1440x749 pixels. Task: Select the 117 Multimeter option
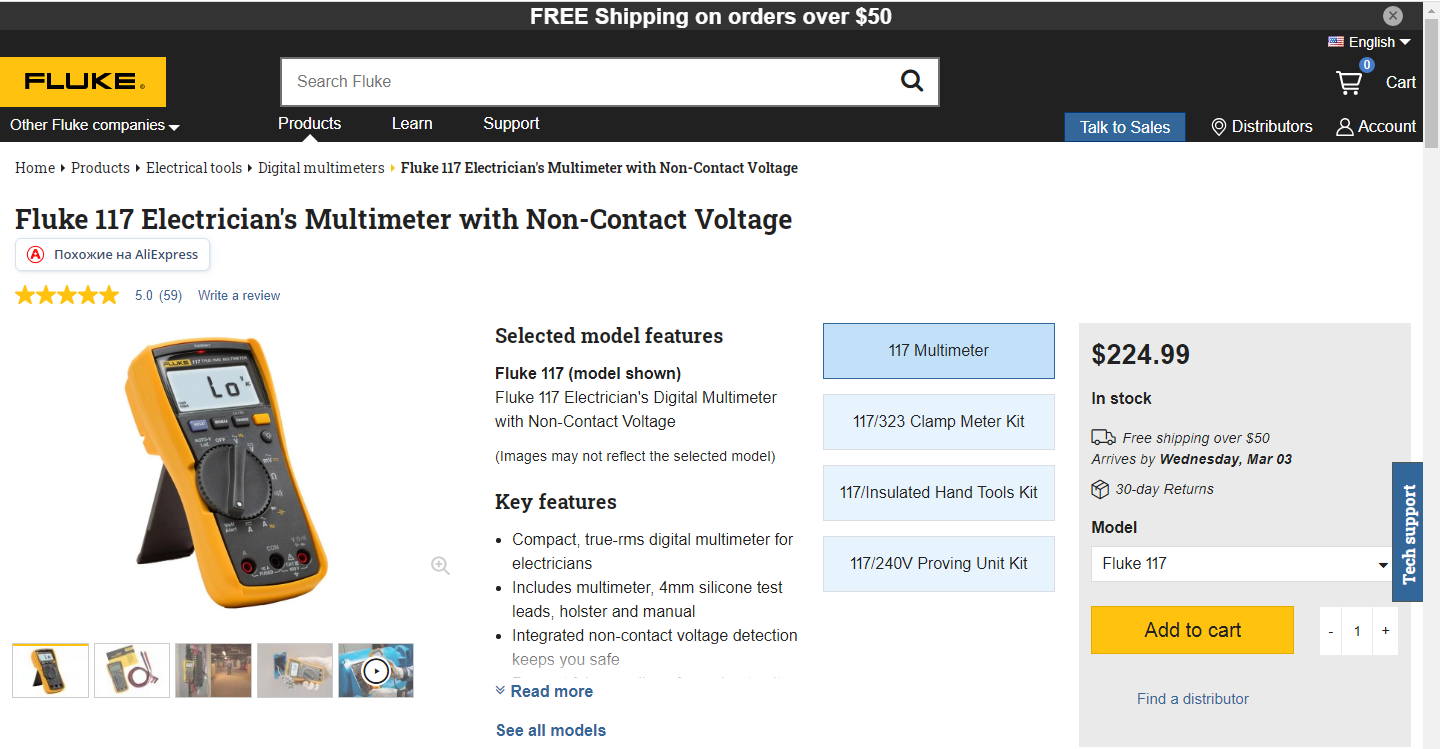click(939, 351)
